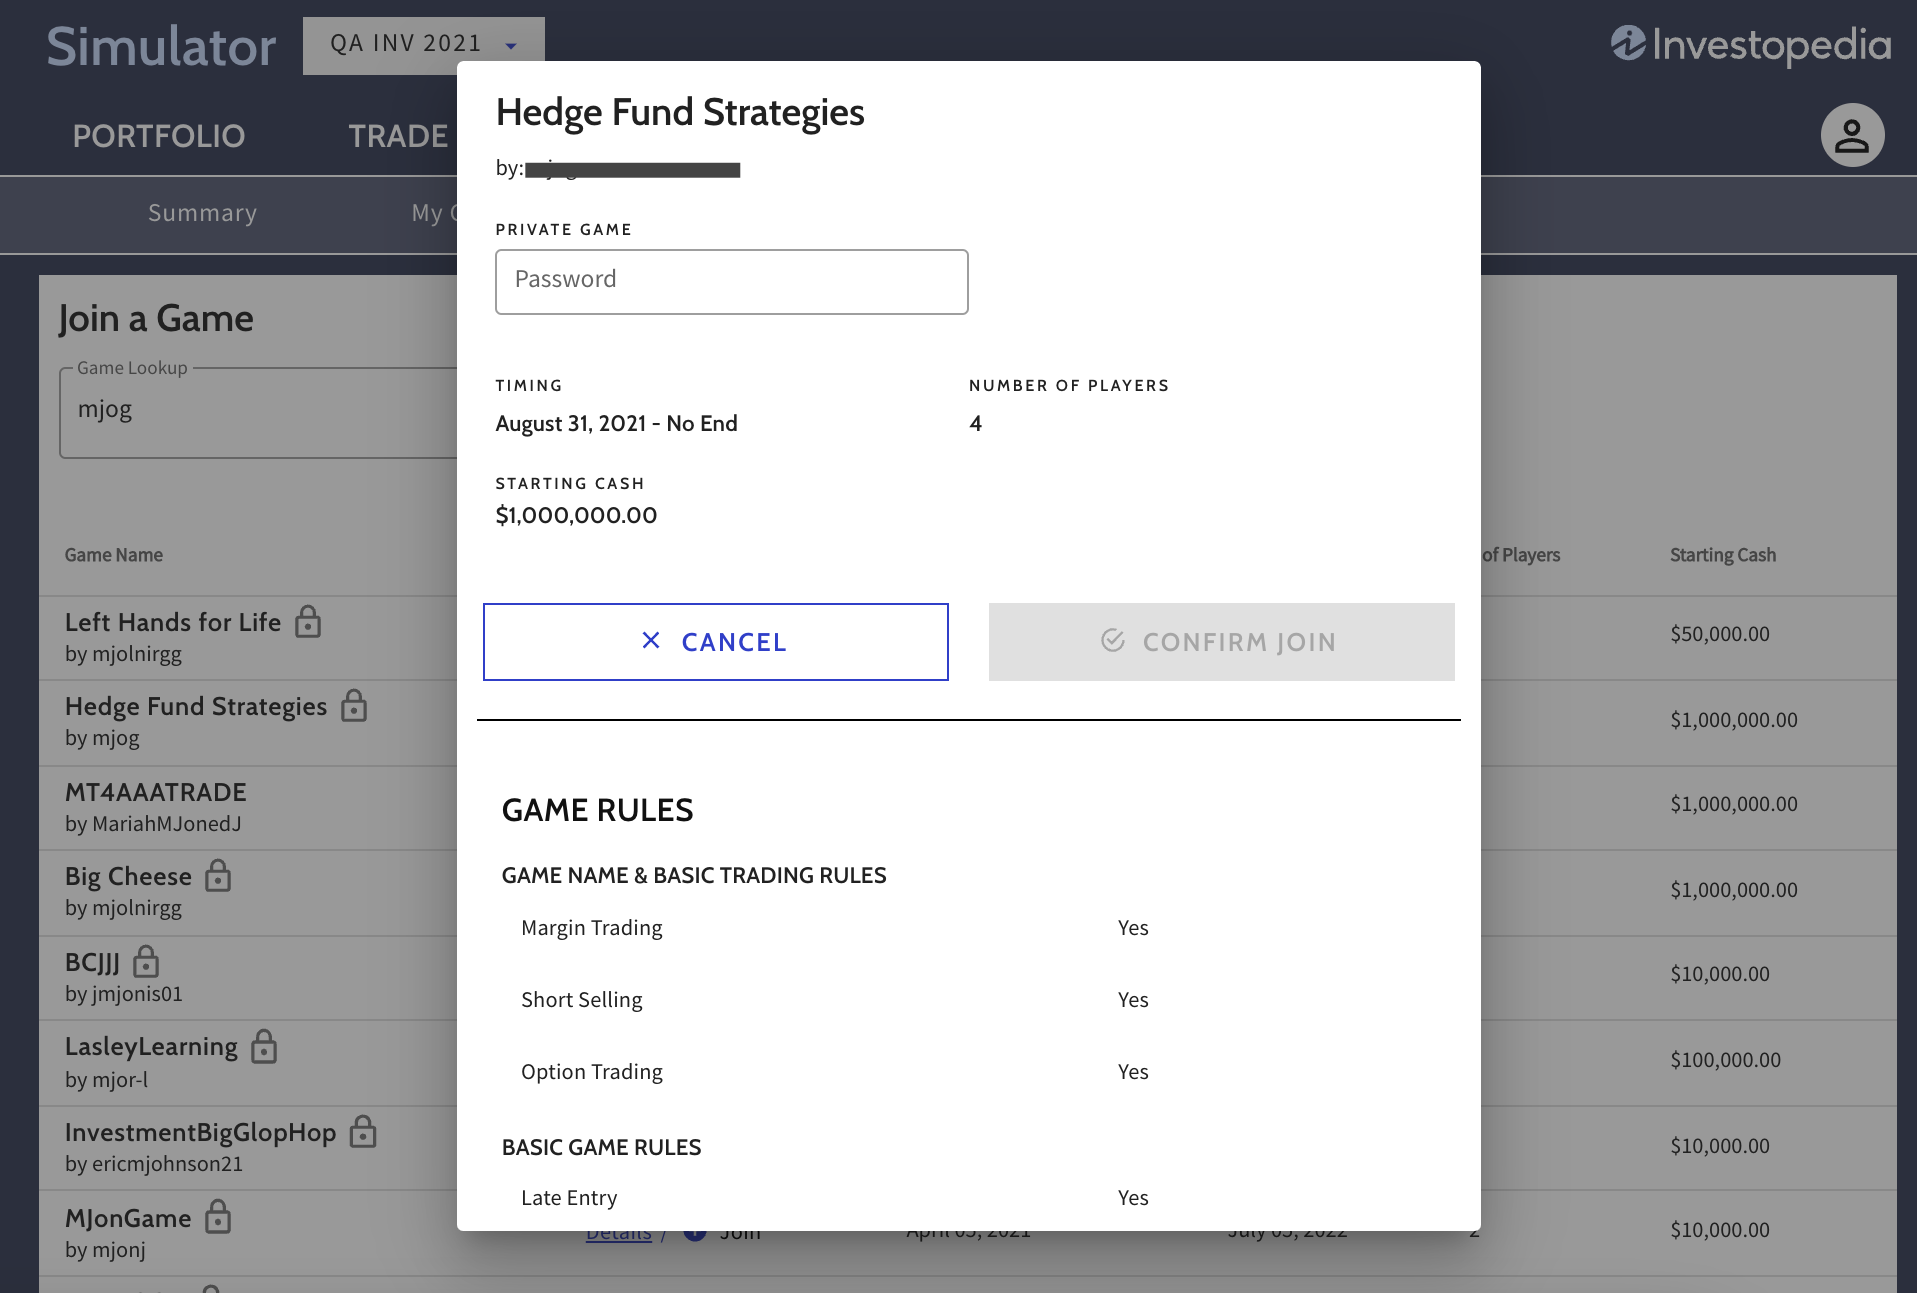The width and height of the screenshot is (1917, 1293).
Task: Click the Simulator title logo
Action: pyautogui.click(x=161, y=46)
